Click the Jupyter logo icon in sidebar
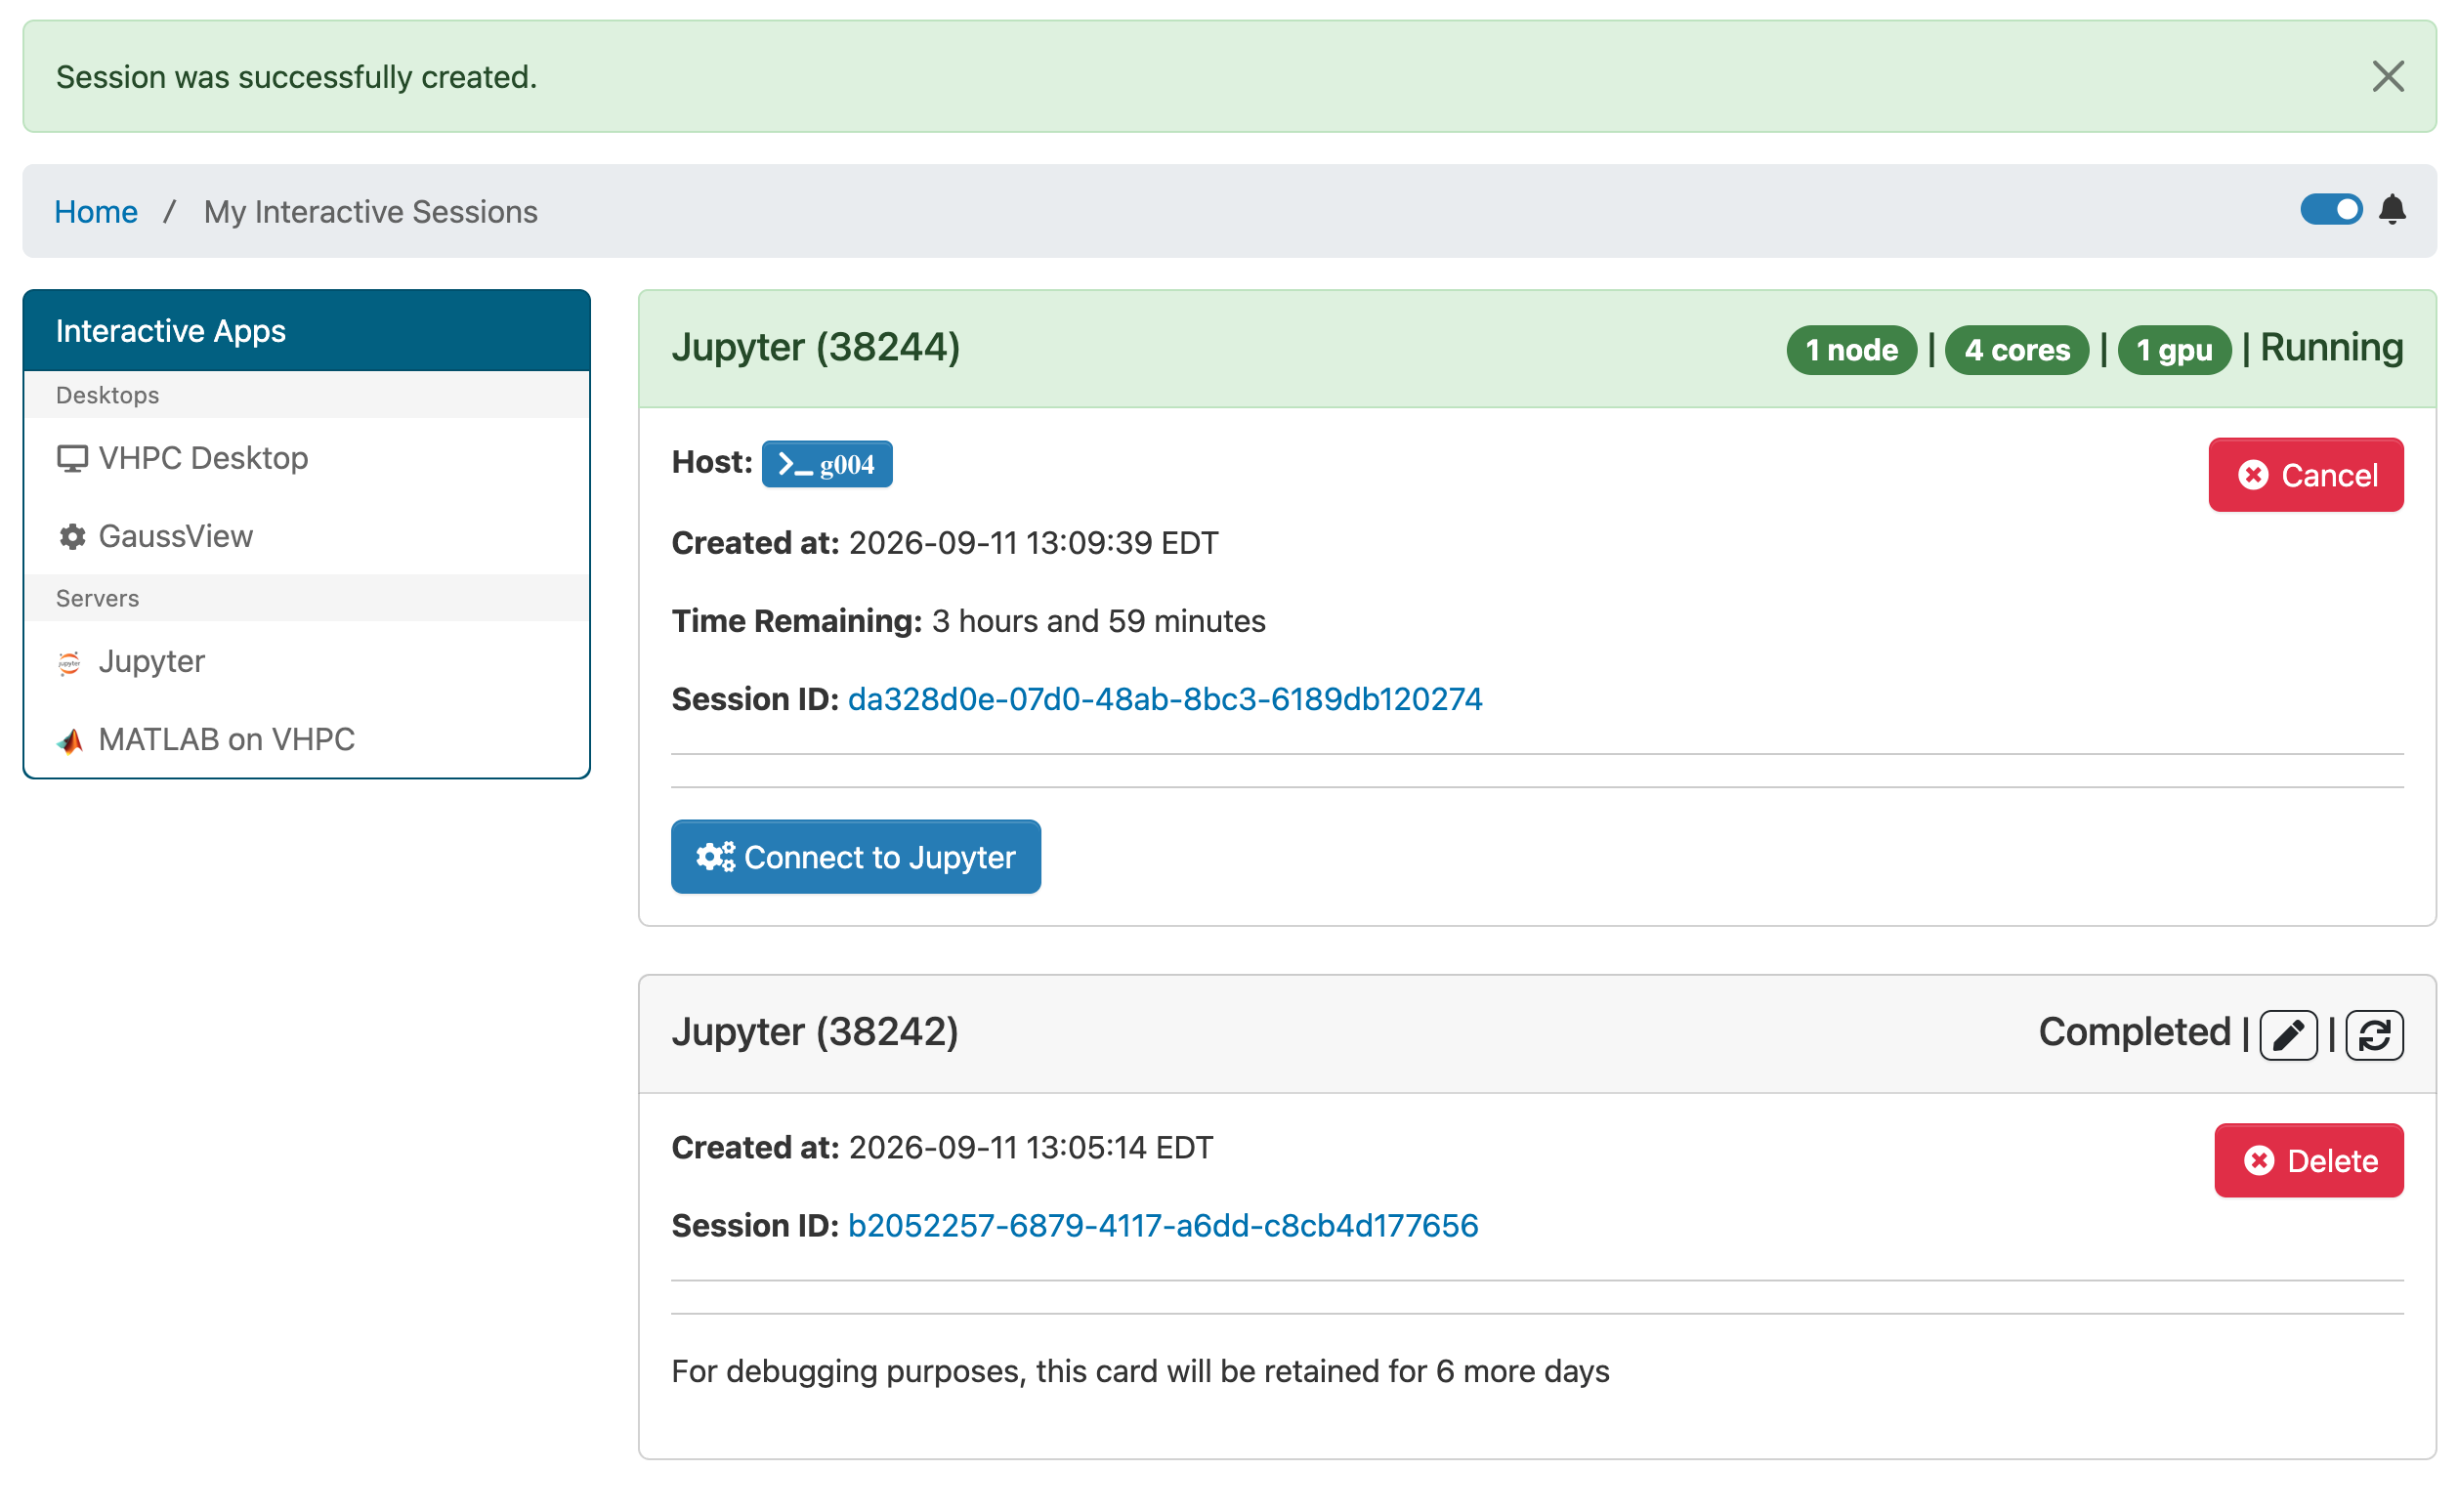The width and height of the screenshot is (2458, 1512). (x=69, y=663)
